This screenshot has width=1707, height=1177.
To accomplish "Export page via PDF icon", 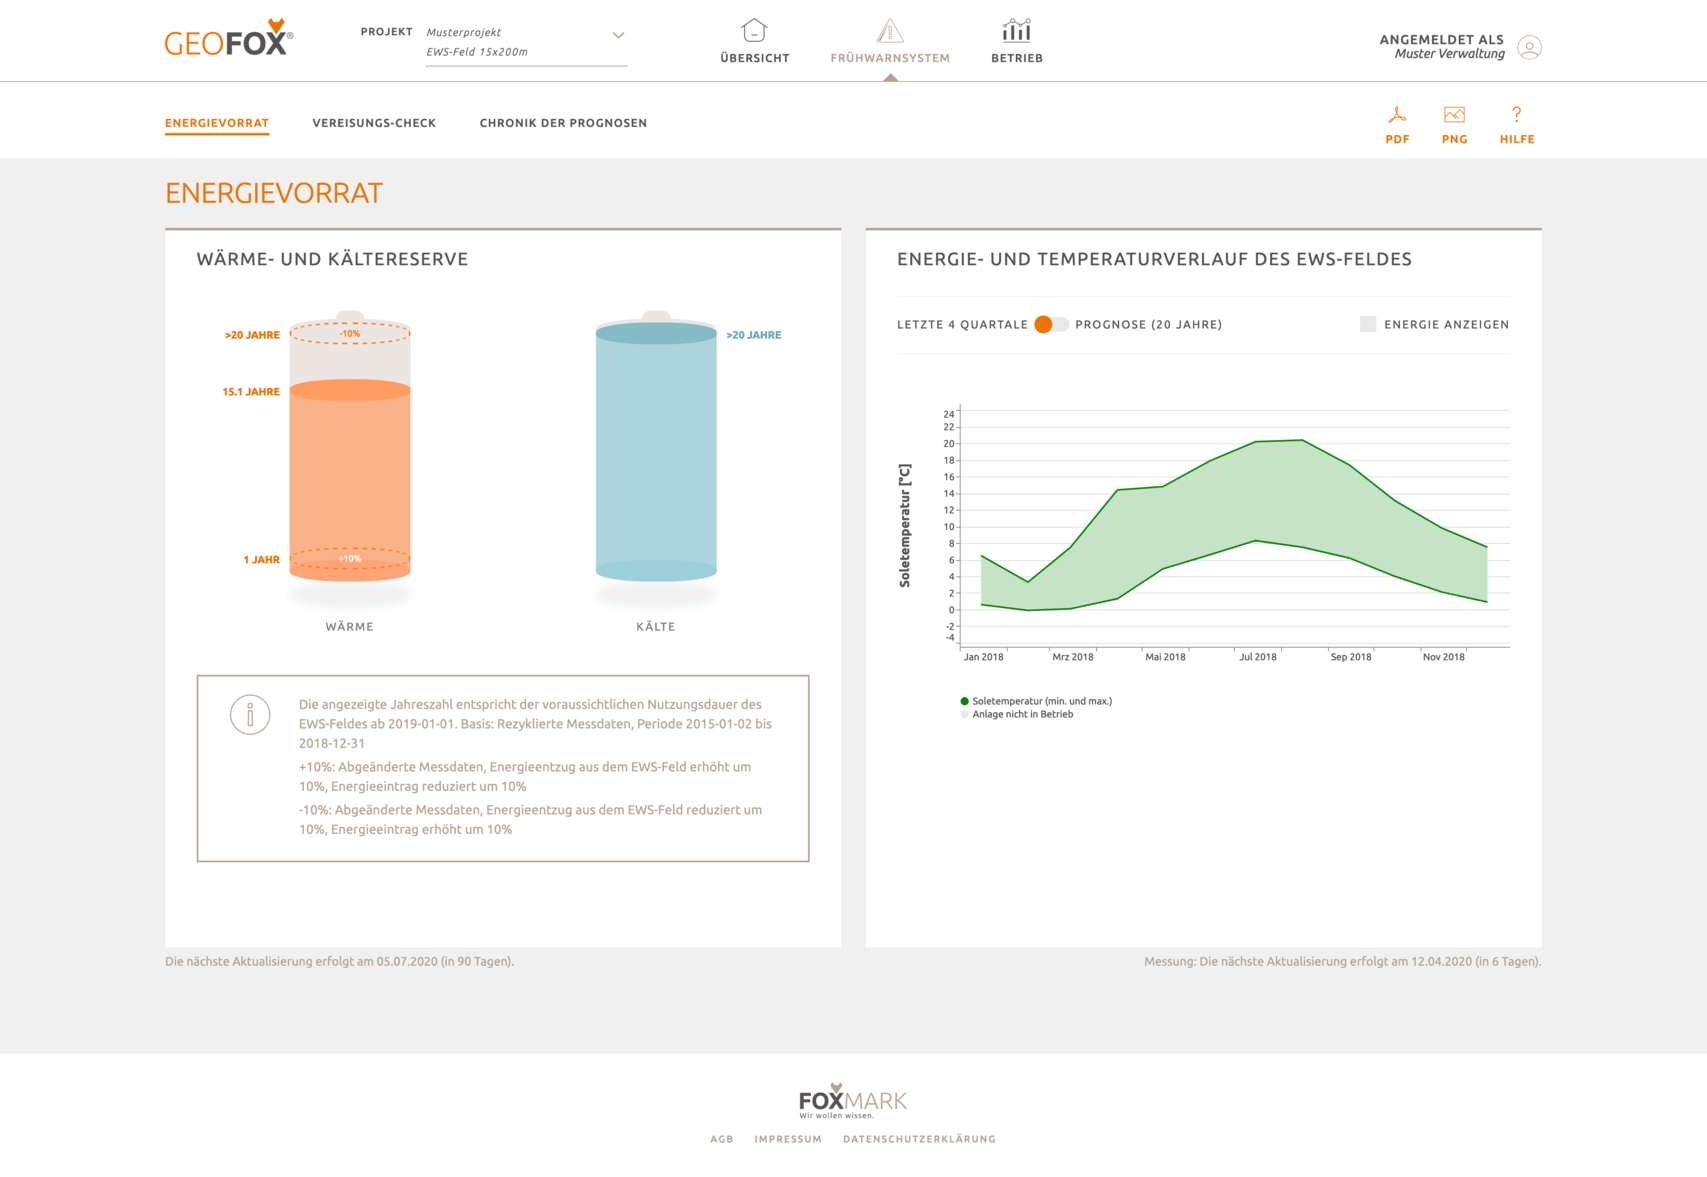I will pos(1397,115).
